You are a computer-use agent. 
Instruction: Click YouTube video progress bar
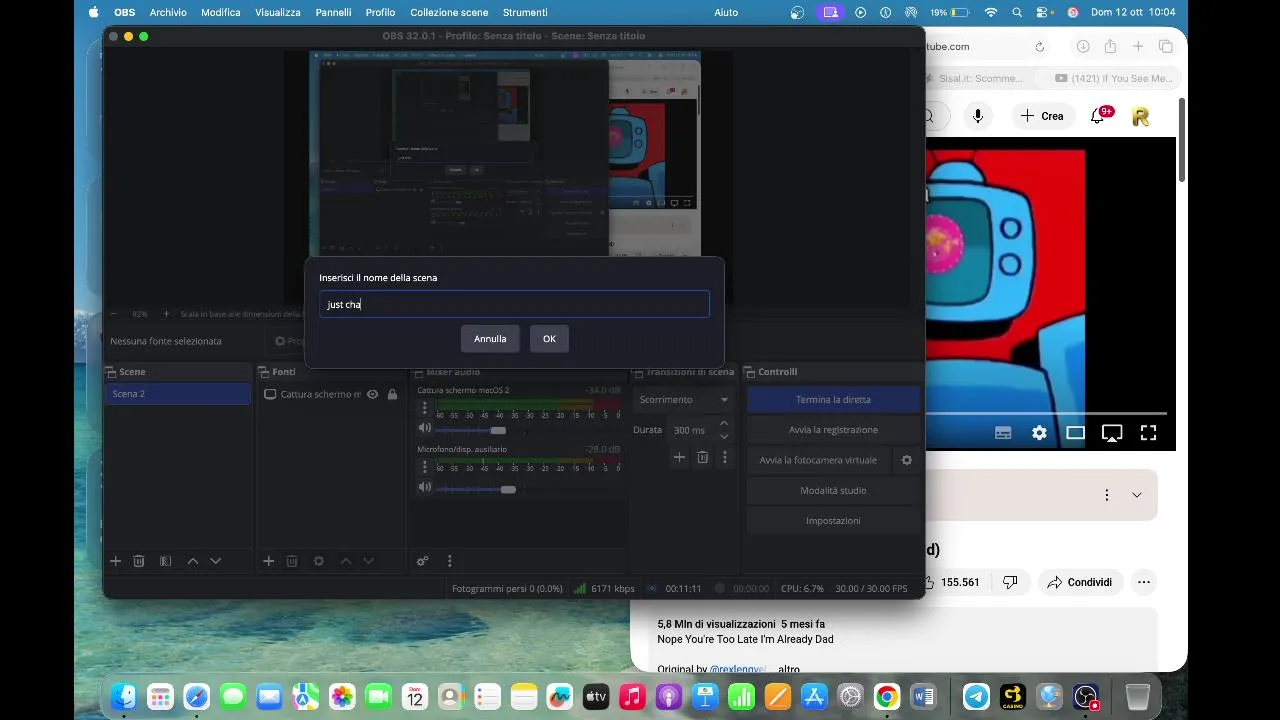click(x=1046, y=412)
